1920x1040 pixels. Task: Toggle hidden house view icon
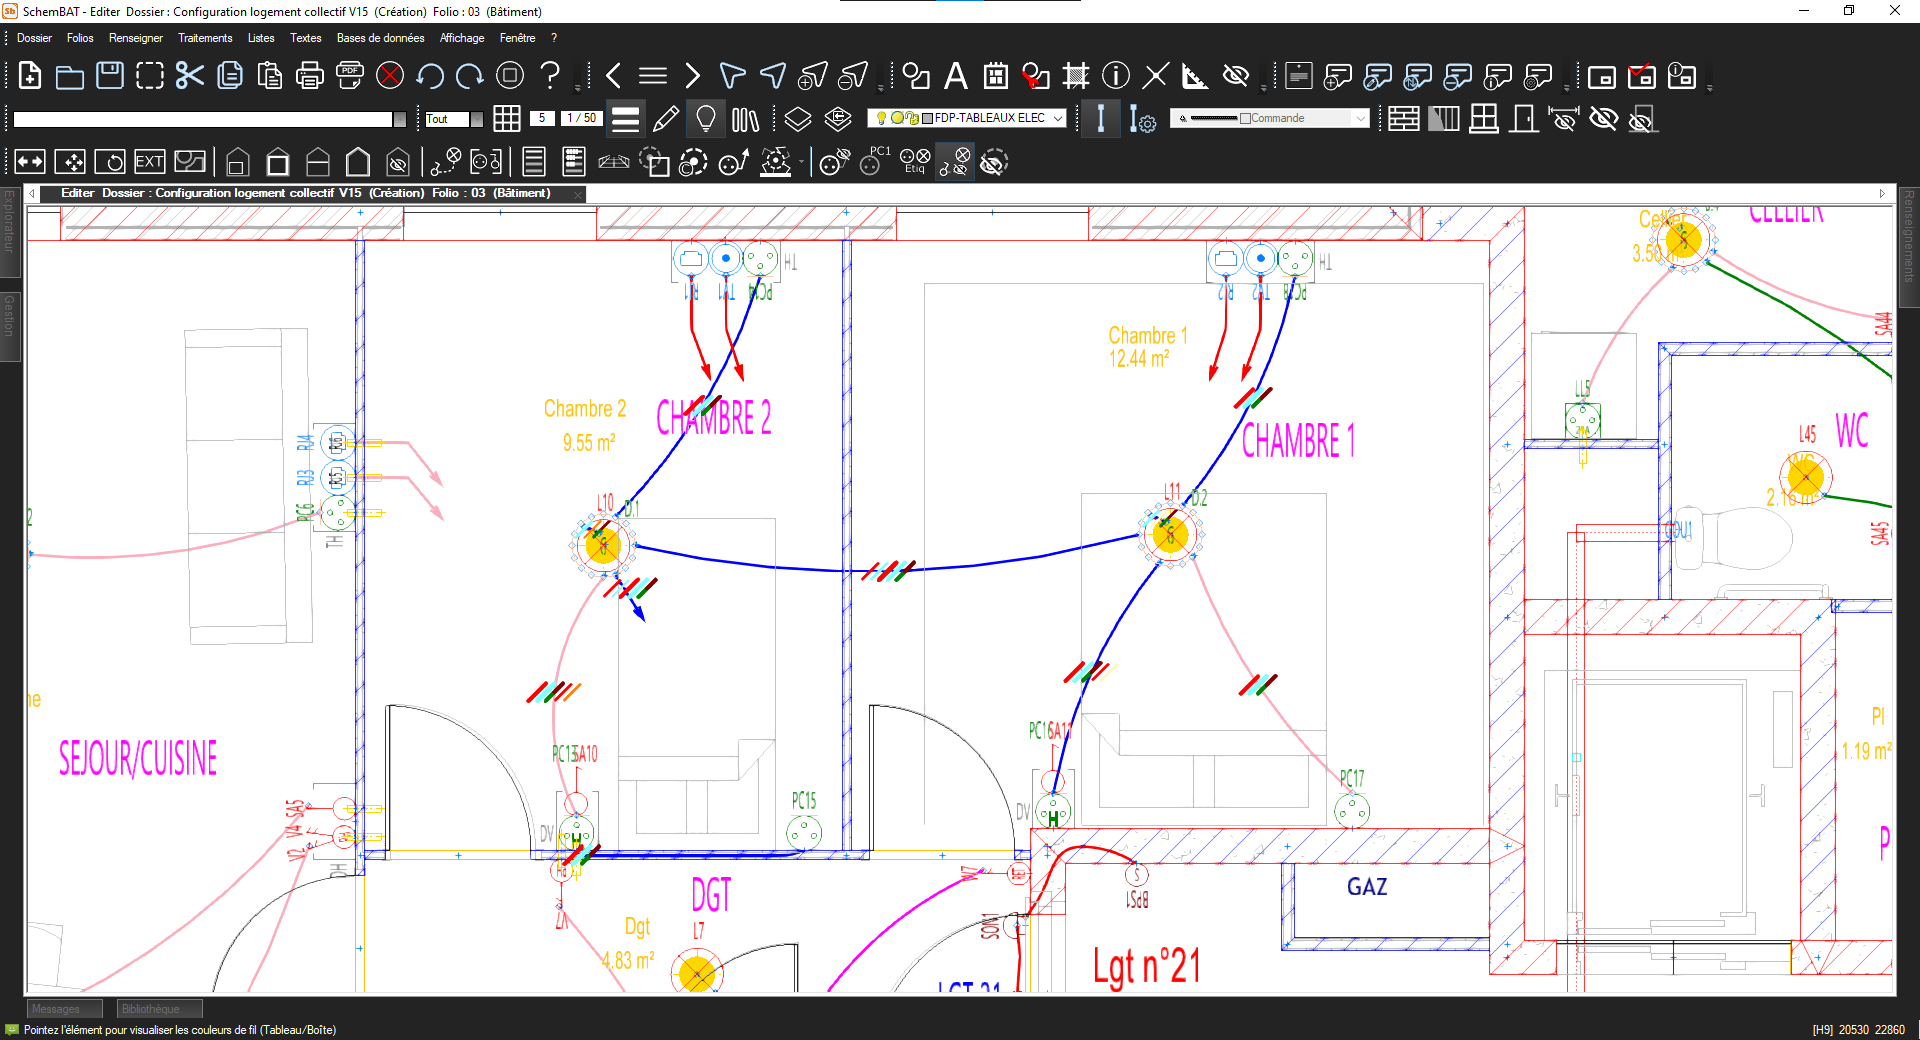pyautogui.click(x=398, y=162)
